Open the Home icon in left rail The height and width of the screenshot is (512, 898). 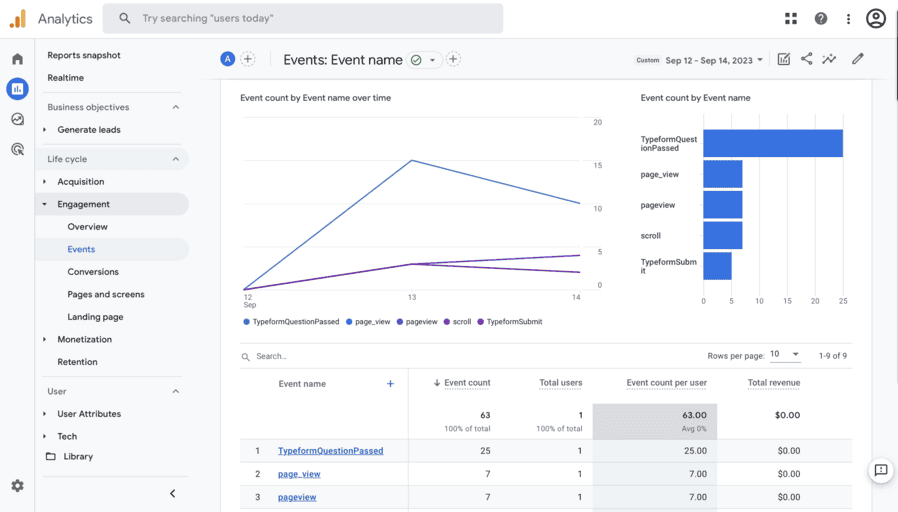click(x=17, y=59)
